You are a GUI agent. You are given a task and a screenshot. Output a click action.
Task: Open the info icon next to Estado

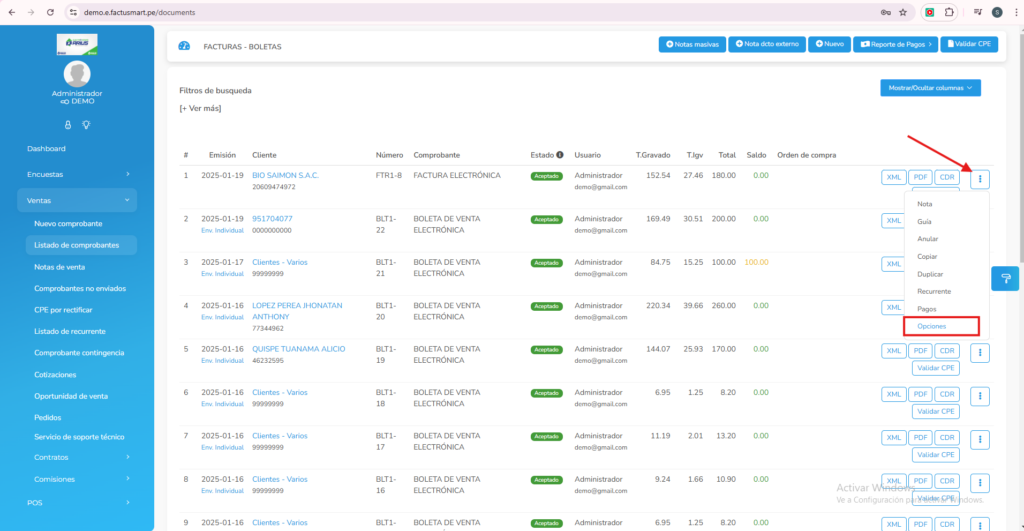coord(560,155)
